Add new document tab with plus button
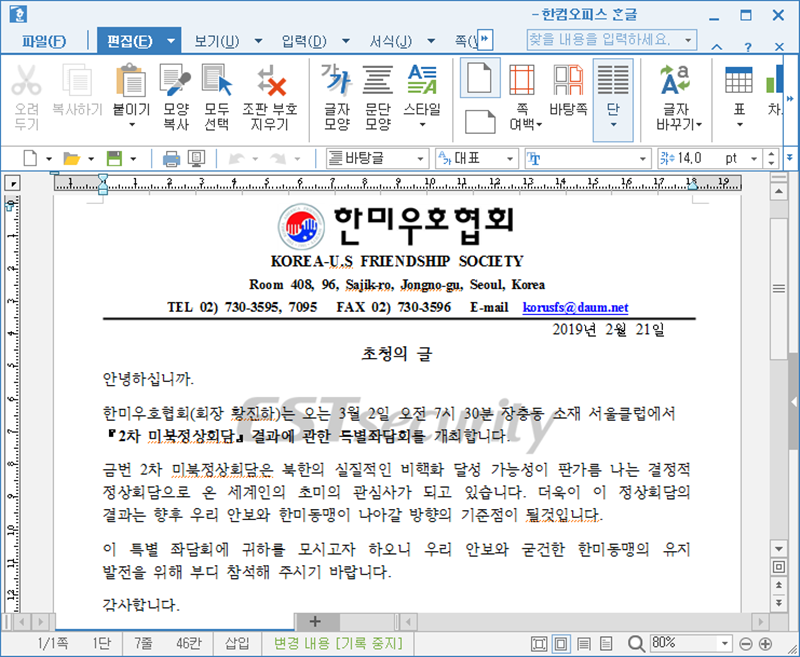 pos(315,621)
